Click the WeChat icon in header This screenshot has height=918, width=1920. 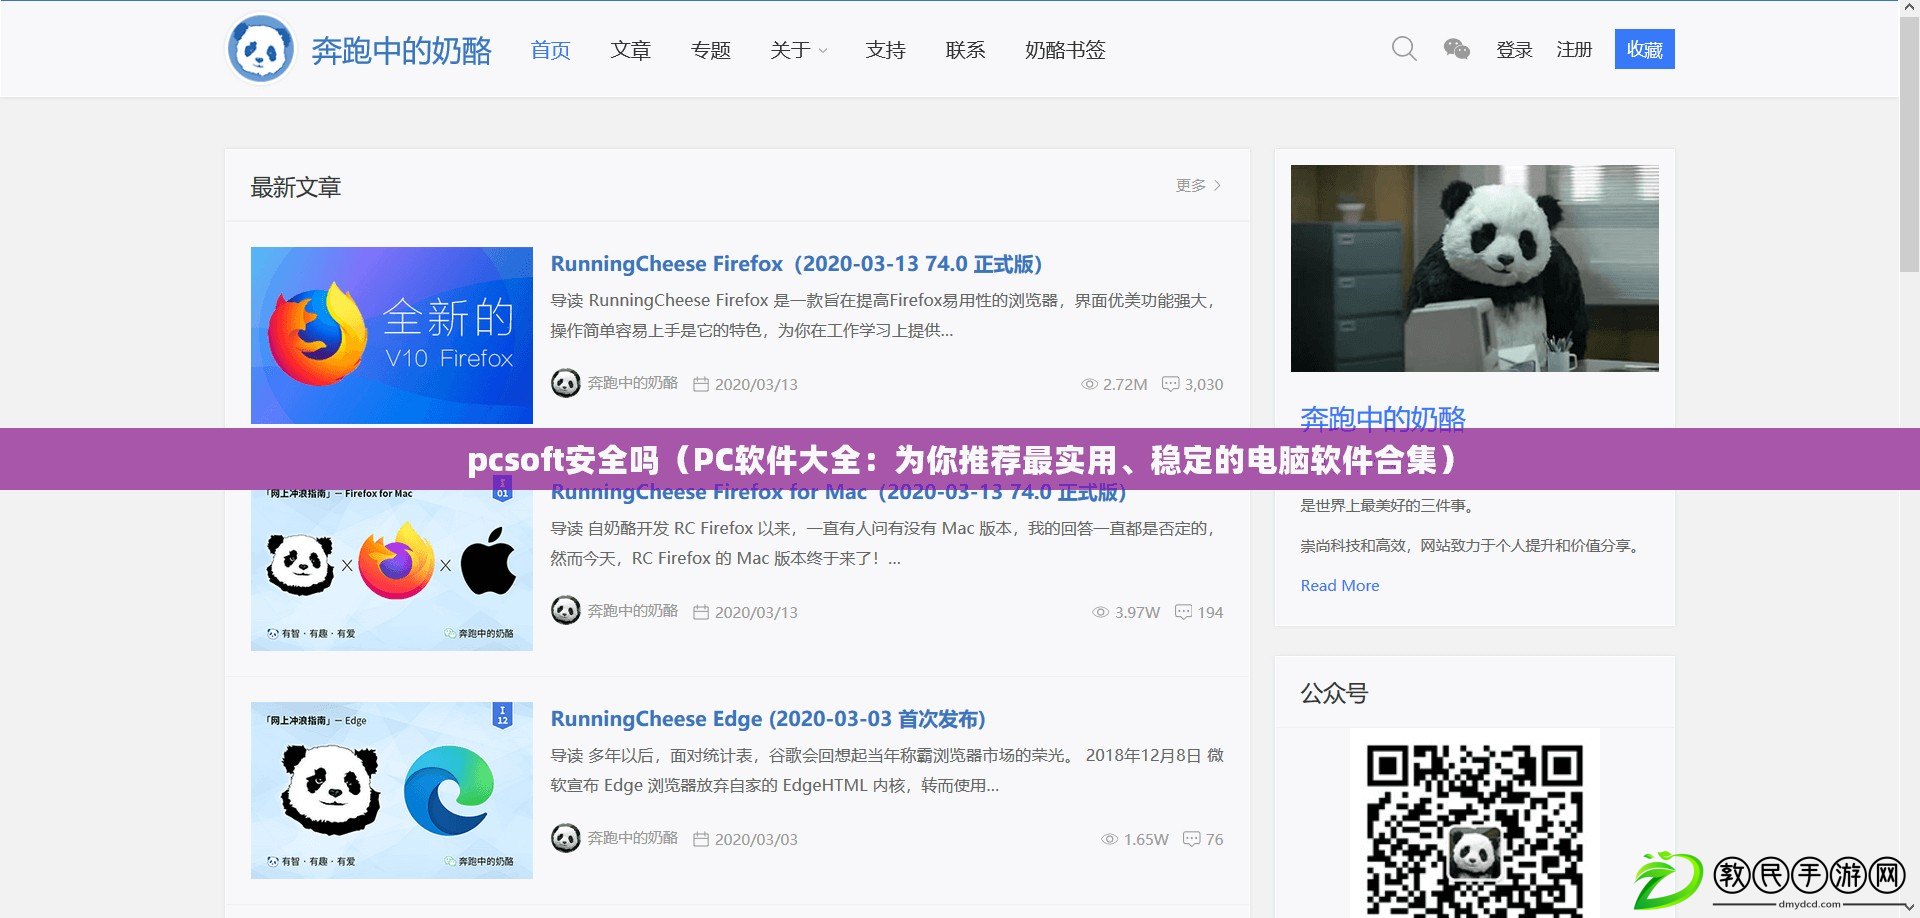(x=1457, y=49)
